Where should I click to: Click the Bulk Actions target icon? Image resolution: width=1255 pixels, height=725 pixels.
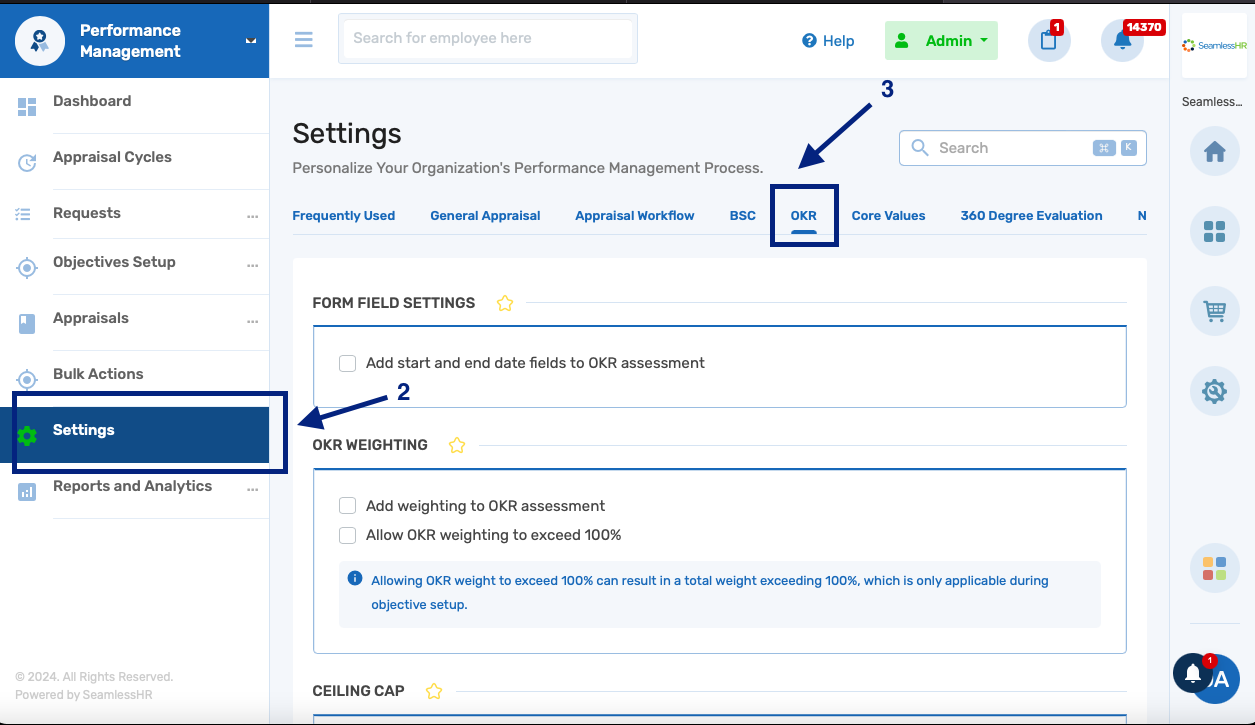coord(27,380)
